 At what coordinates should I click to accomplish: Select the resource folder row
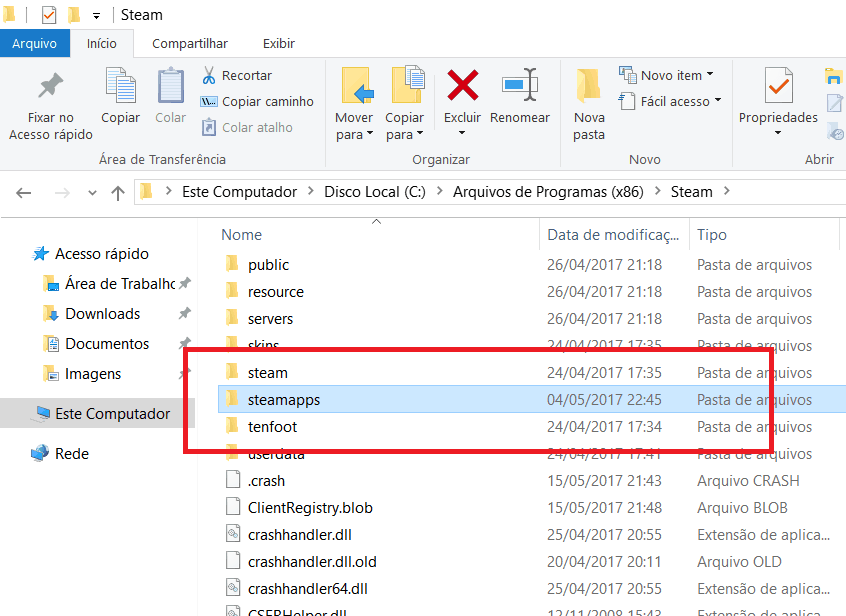coord(531,292)
